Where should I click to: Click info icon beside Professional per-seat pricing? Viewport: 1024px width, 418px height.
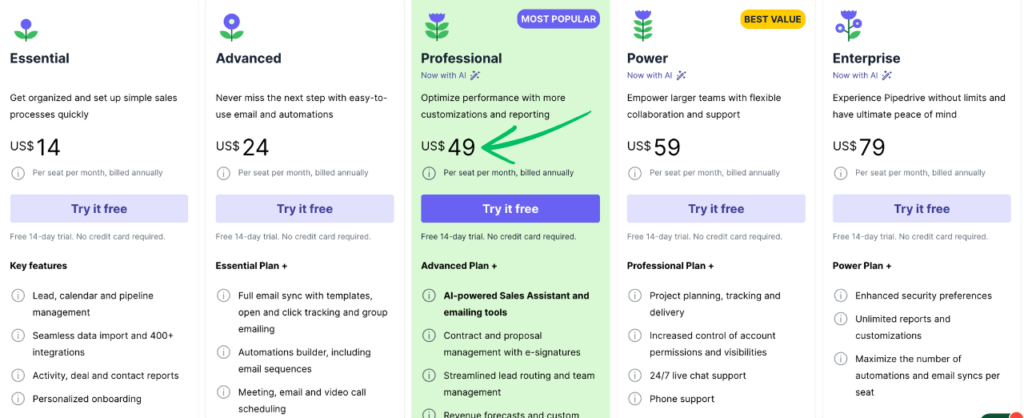pyautogui.click(x=428, y=173)
